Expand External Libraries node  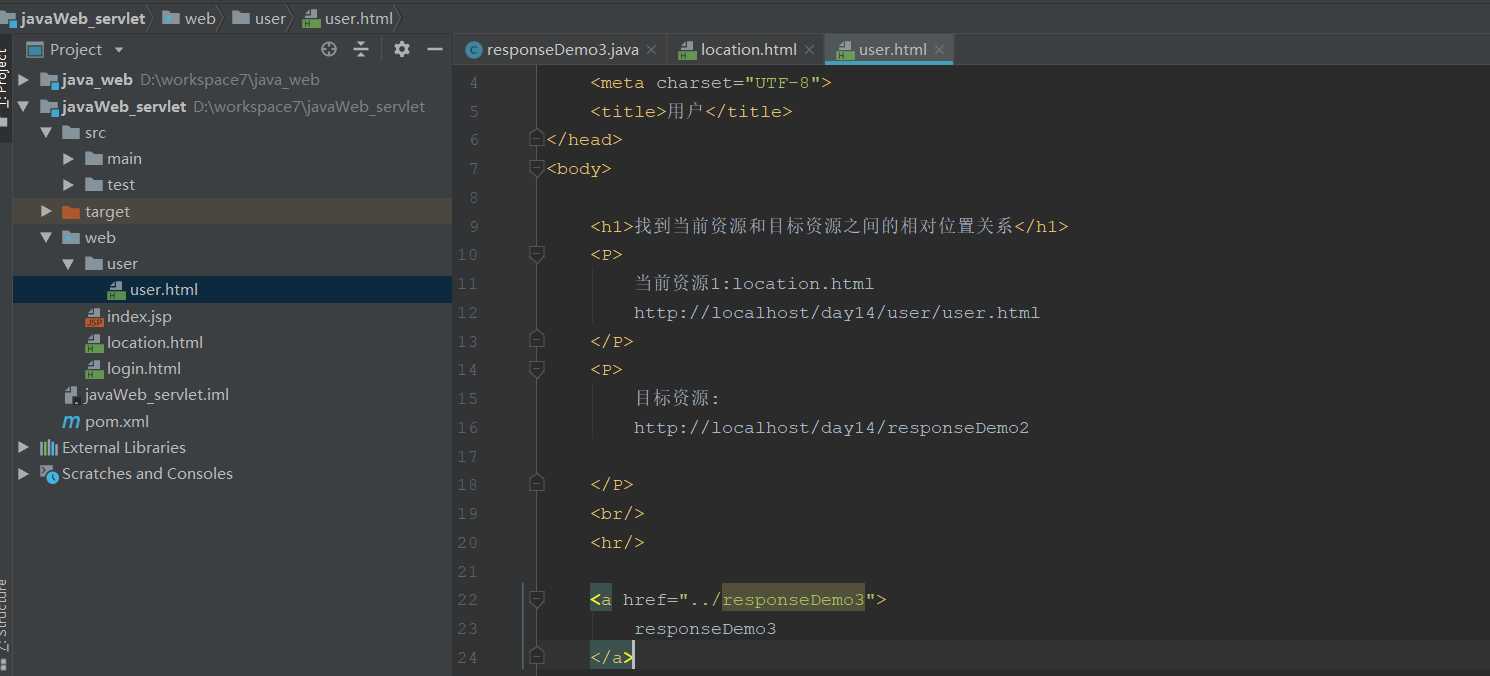[24, 447]
